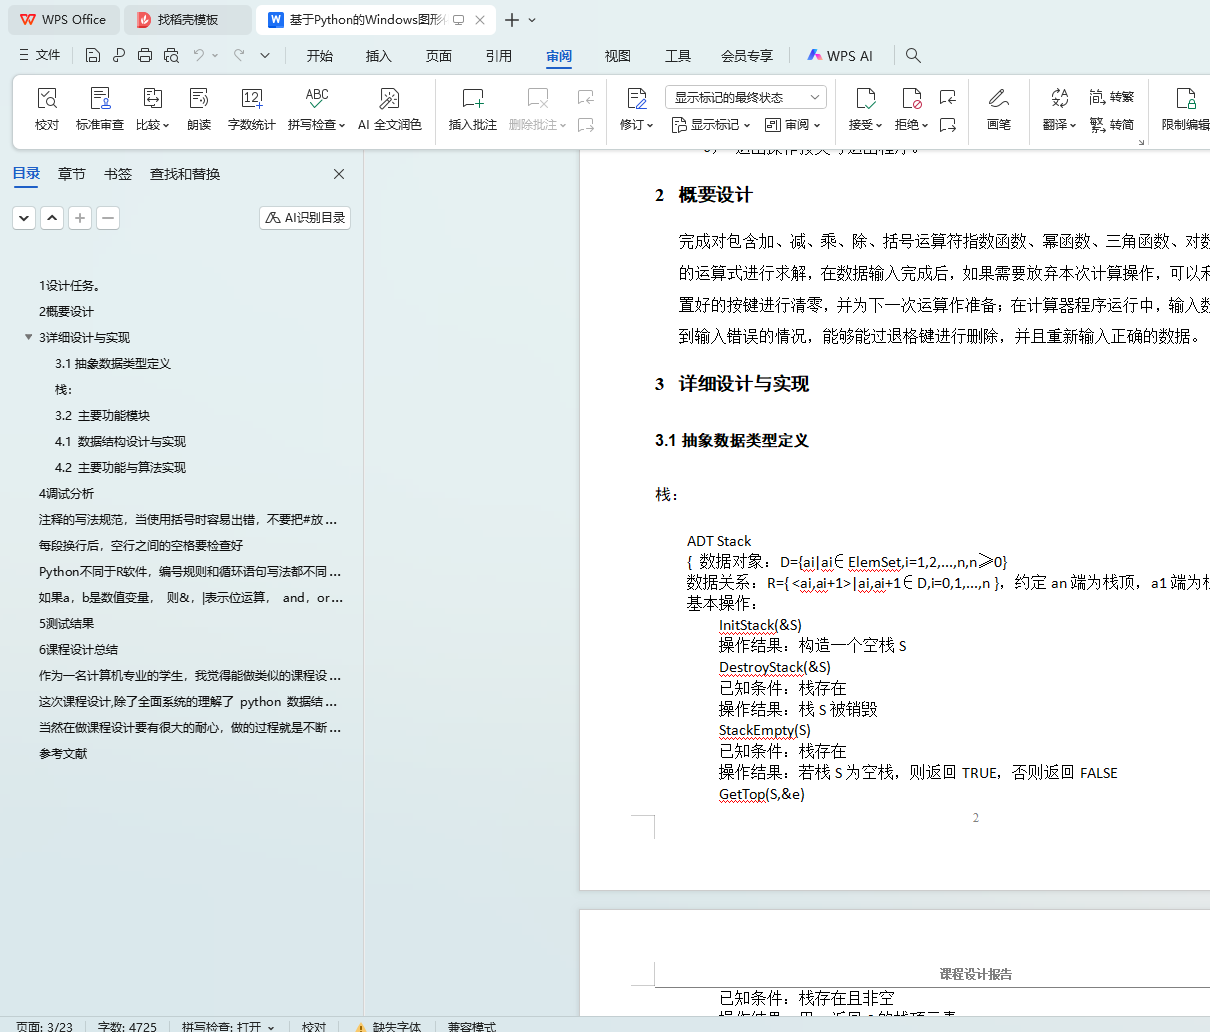Switch to the 页面 ribbon tab
This screenshot has height=1032, width=1210.
click(x=439, y=56)
